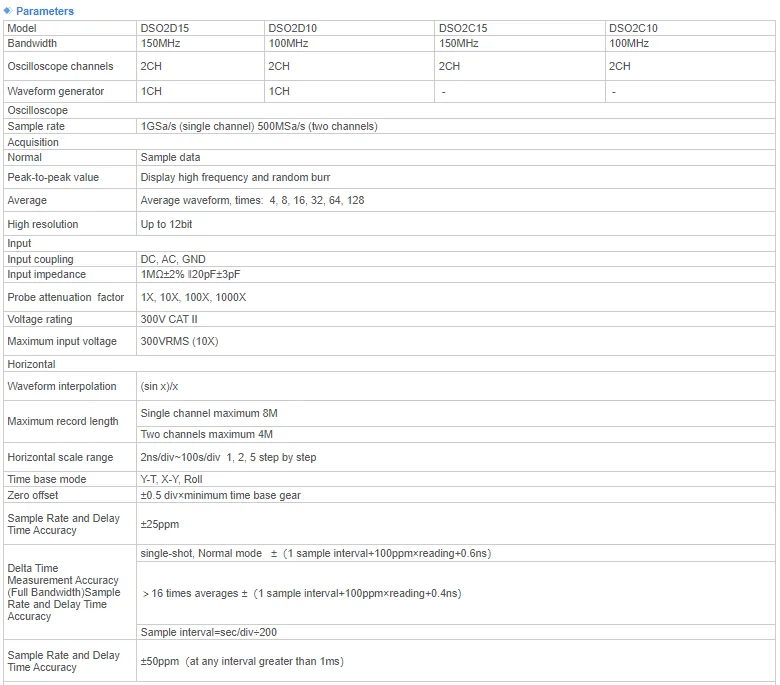Click the Average waveform times value
780x685 pixels.
(252, 200)
